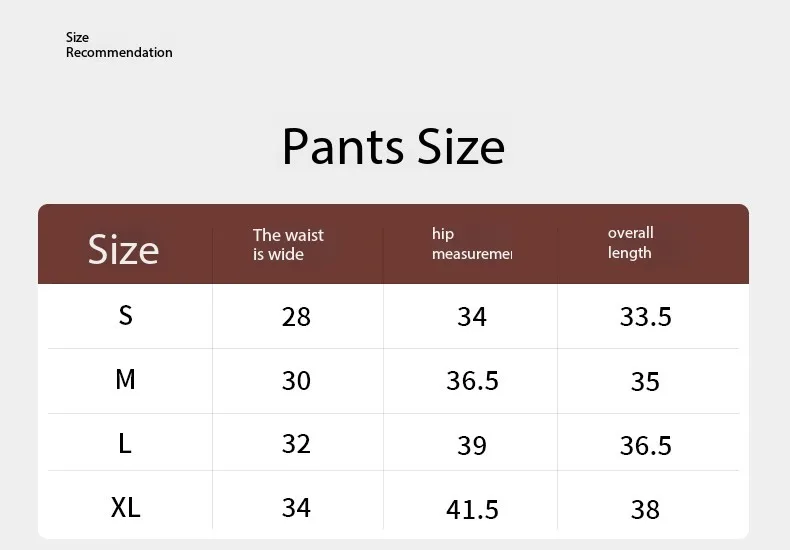Click the hip measurement header
790x550 pixels.
[471, 244]
